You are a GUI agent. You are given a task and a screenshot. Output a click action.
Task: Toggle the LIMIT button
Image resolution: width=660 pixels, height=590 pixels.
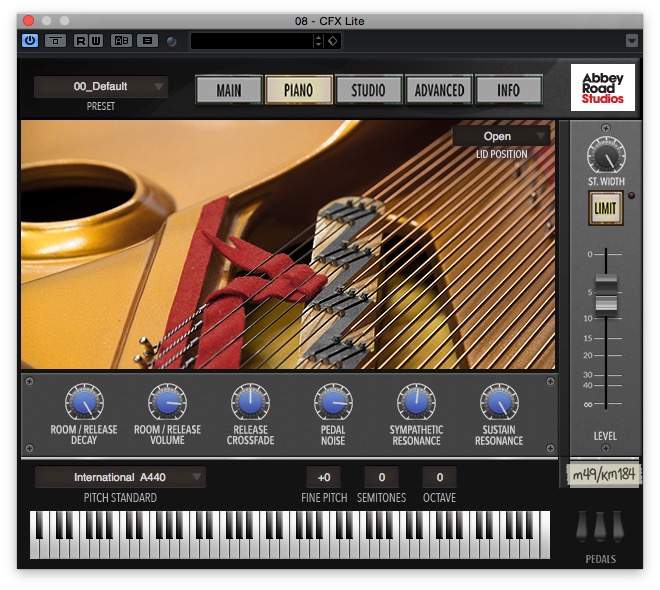click(x=605, y=208)
